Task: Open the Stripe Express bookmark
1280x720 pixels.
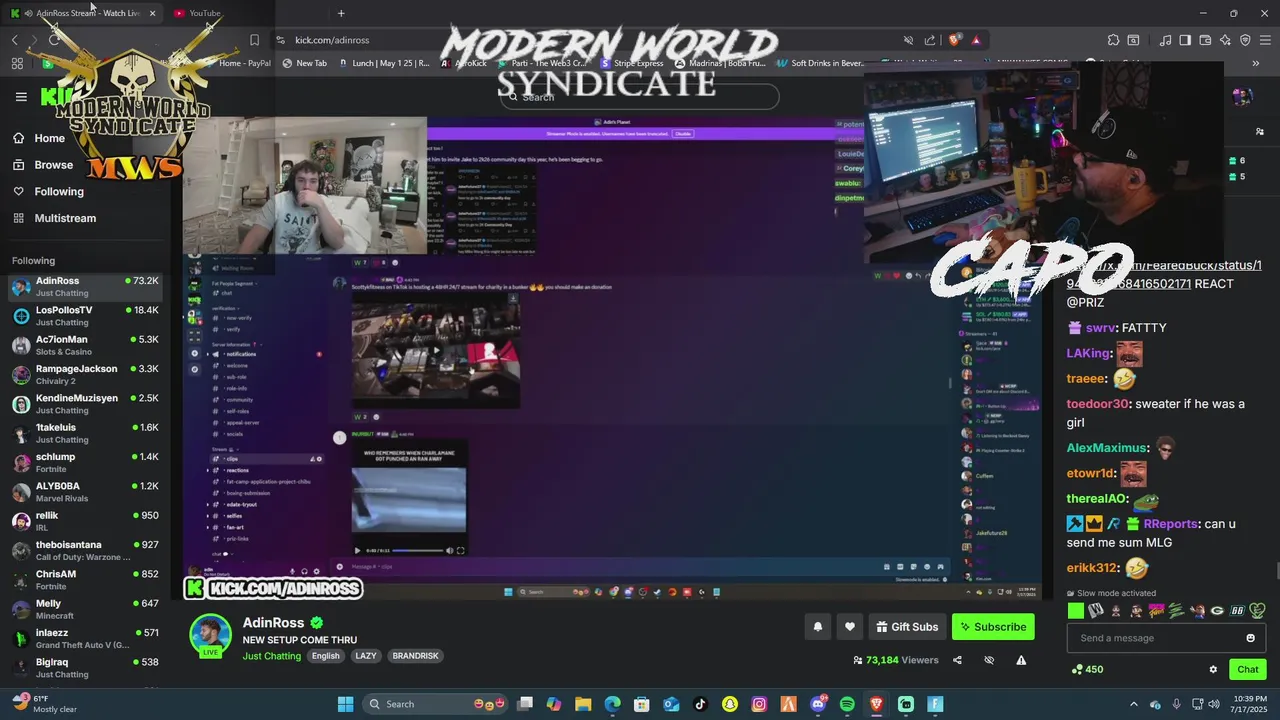Action: pyautogui.click(x=631, y=63)
